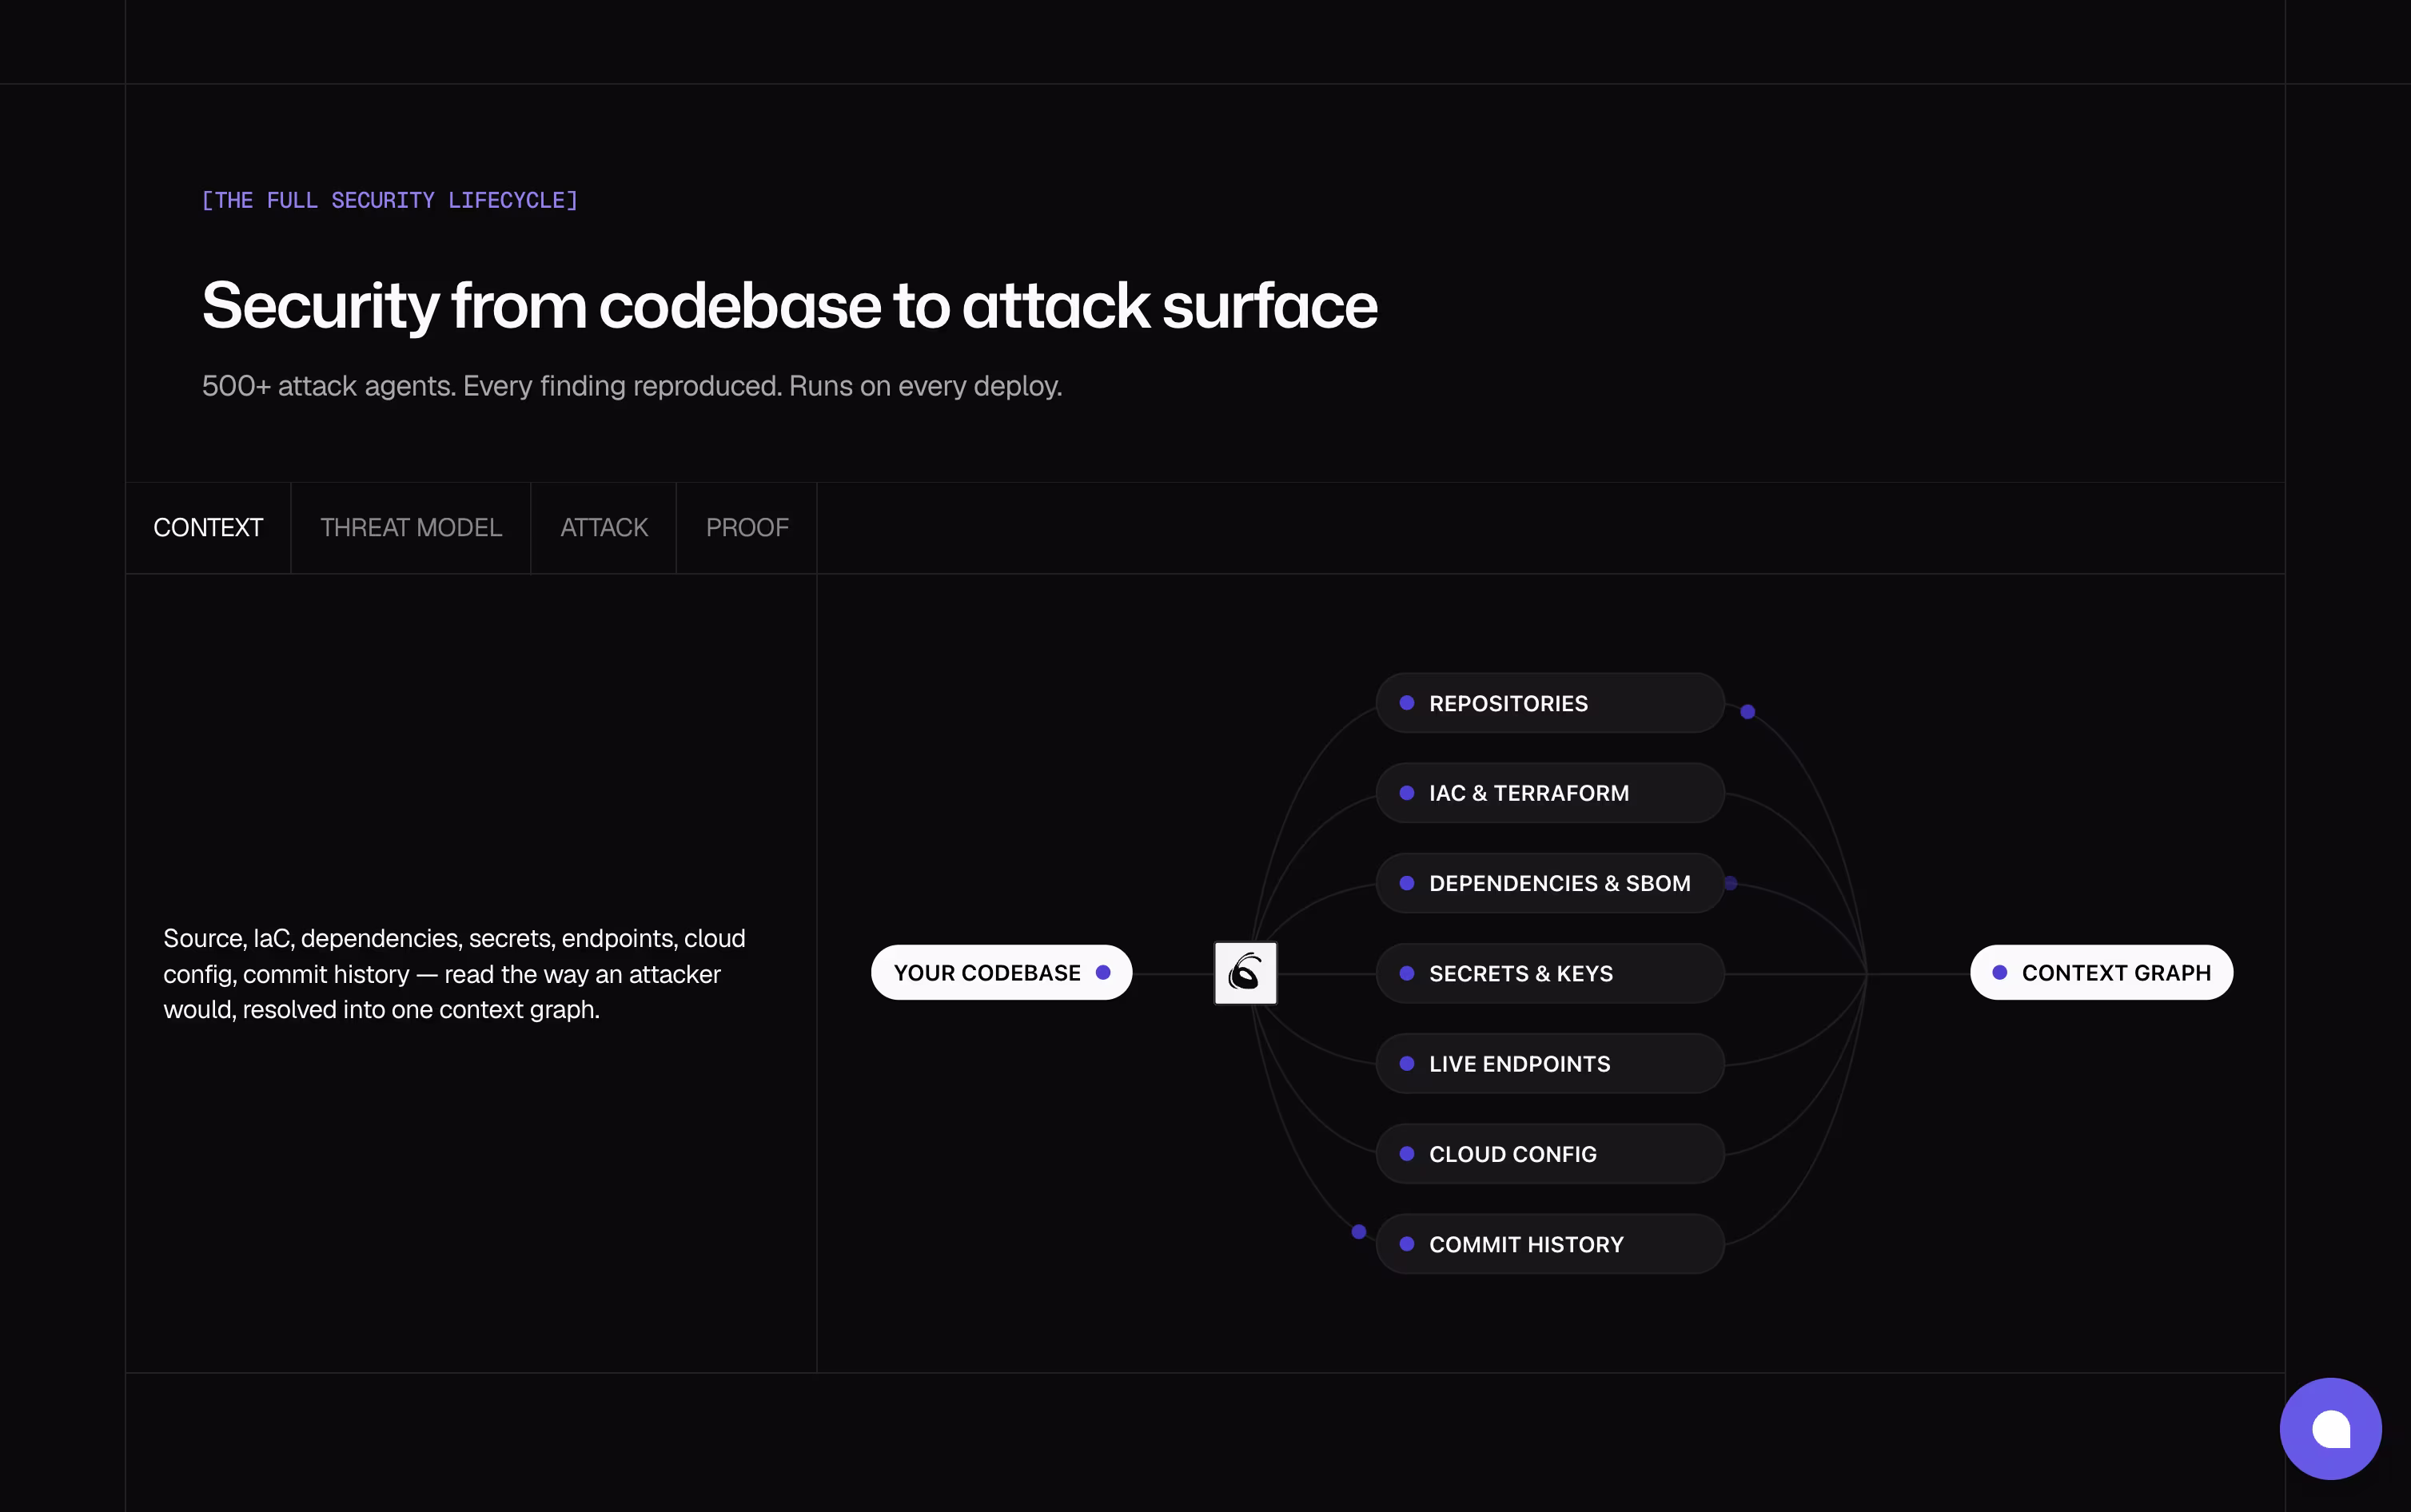Open the chat widget bubble
The height and width of the screenshot is (1512, 2411).
coord(2330,1428)
